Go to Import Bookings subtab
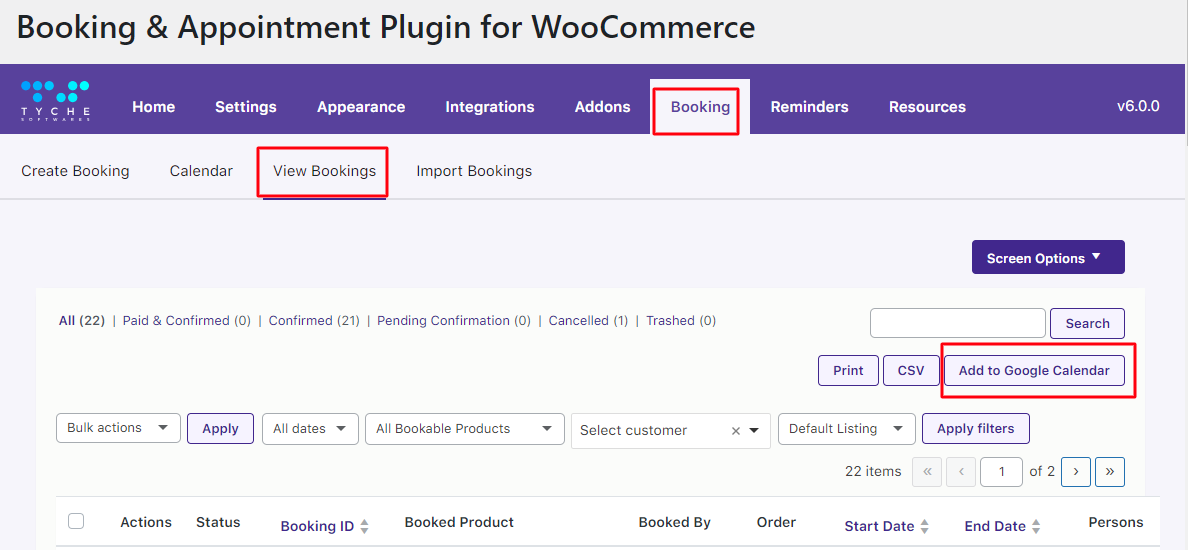1188x550 pixels. click(474, 171)
